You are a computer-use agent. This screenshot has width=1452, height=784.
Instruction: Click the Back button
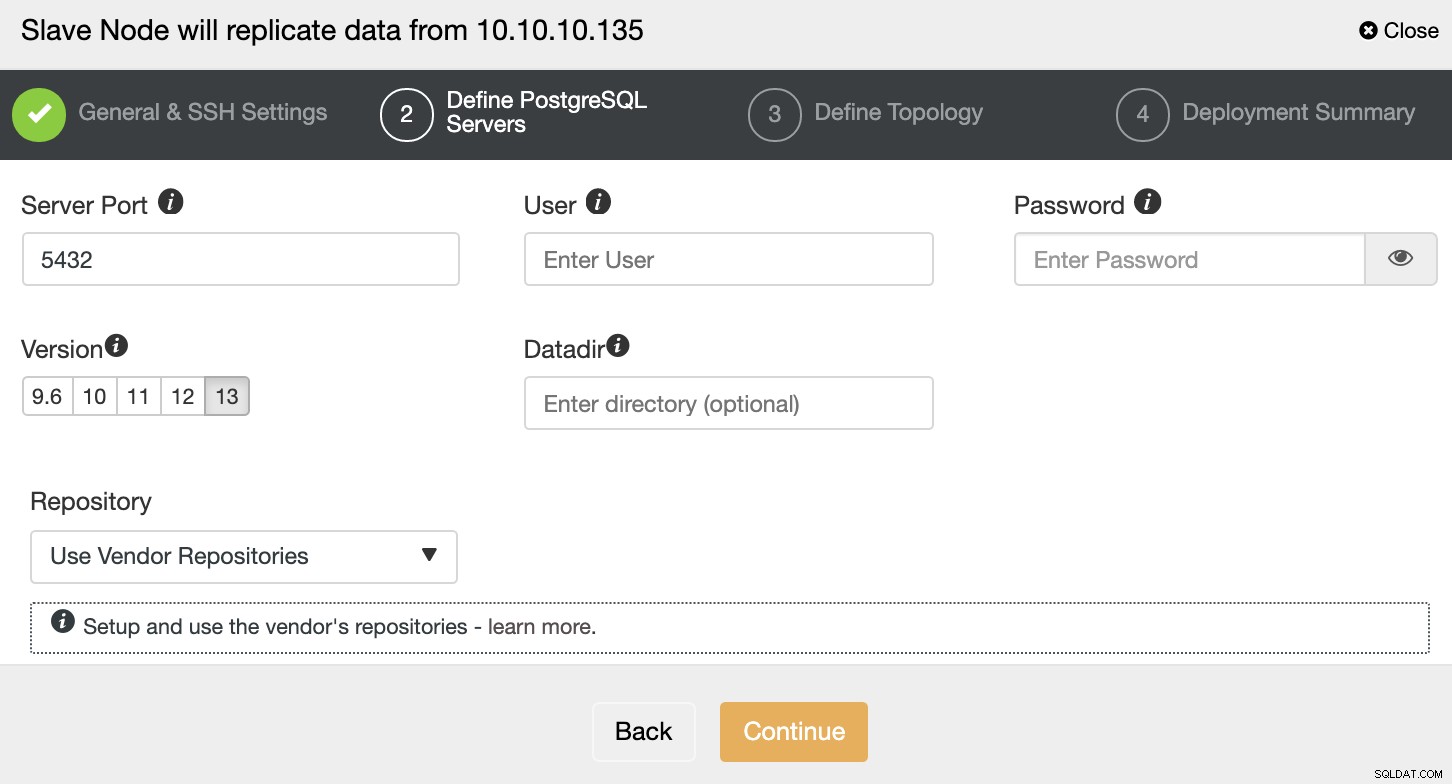tap(644, 732)
